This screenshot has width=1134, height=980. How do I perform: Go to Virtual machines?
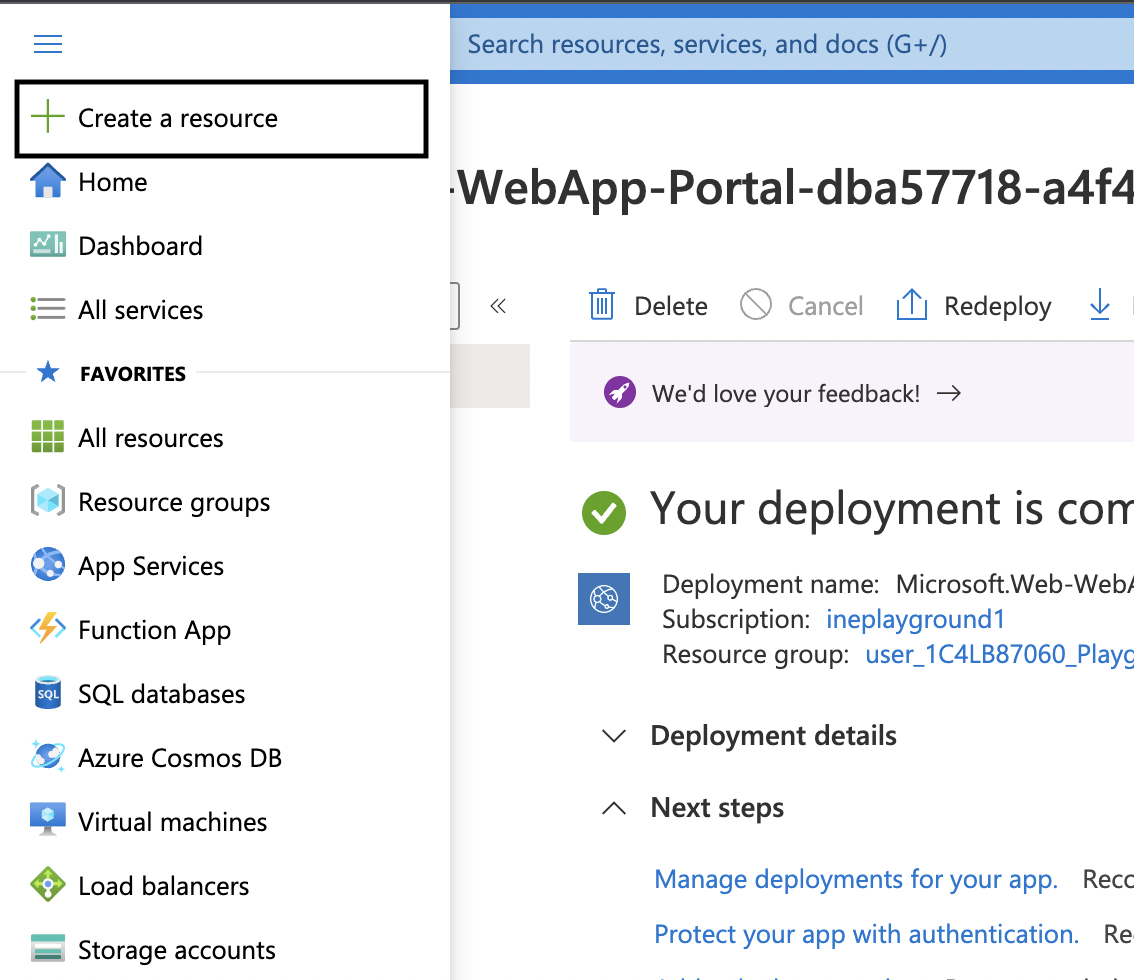[172, 822]
